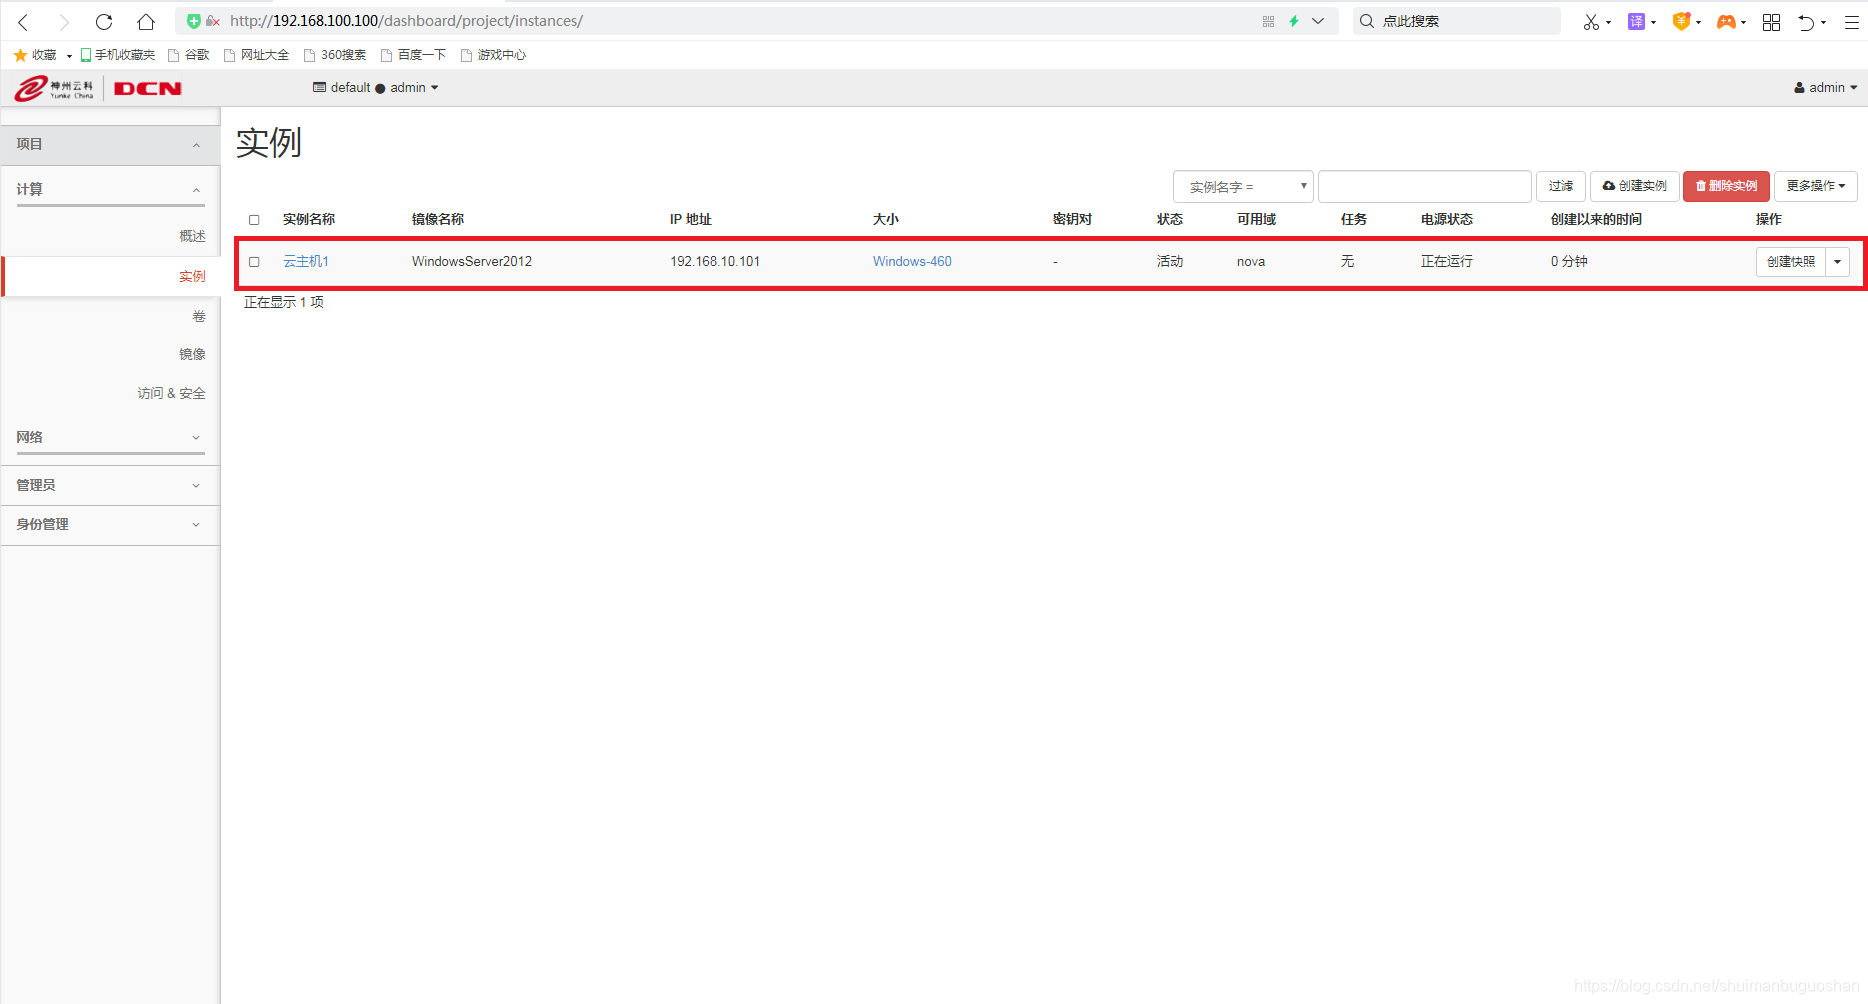Click the browser search box

pos(1457,21)
